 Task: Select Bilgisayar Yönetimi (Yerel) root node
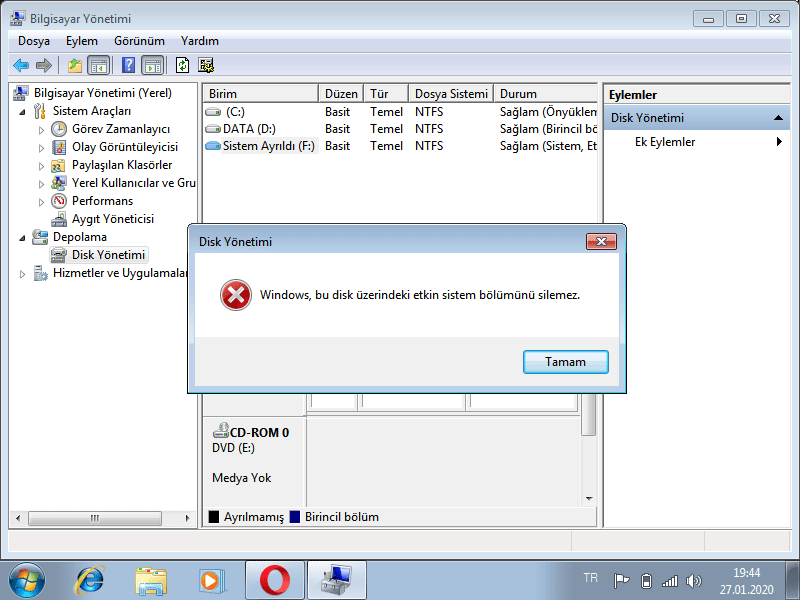coord(93,93)
